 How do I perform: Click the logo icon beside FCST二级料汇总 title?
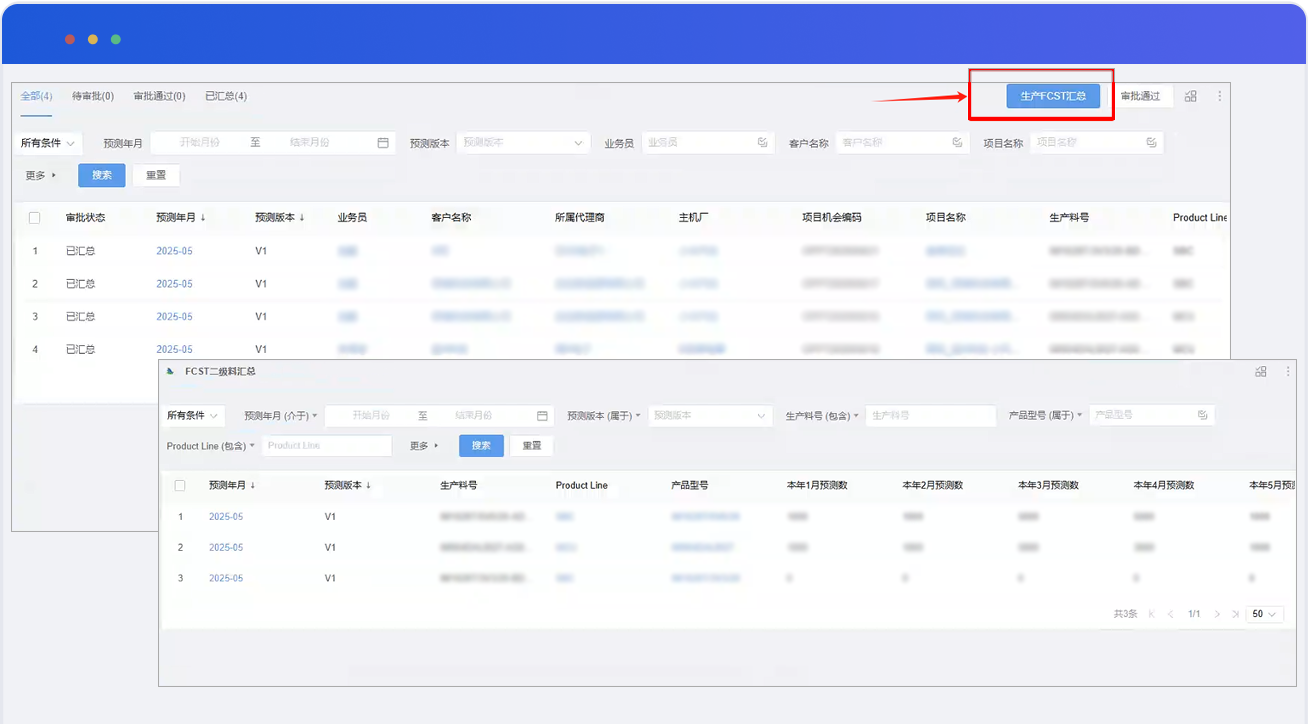tap(171, 371)
